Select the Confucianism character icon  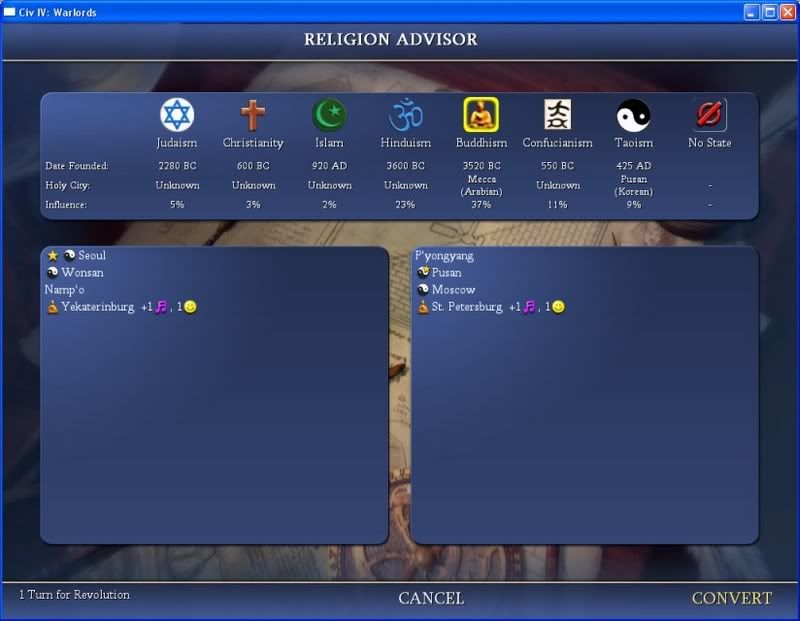(x=557, y=115)
